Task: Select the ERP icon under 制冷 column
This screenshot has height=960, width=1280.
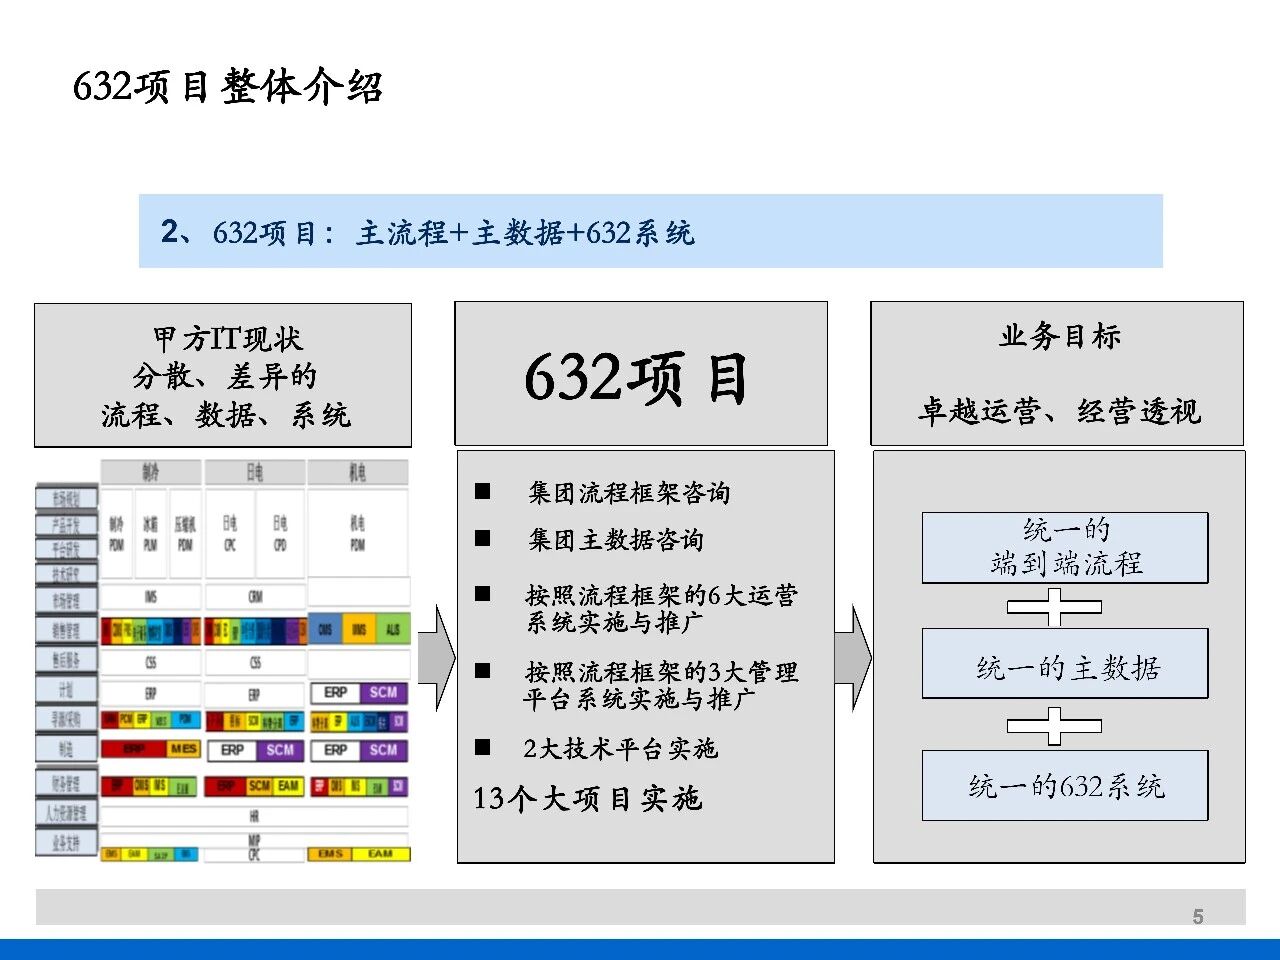Action: pyautogui.click(x=150, y=692)
